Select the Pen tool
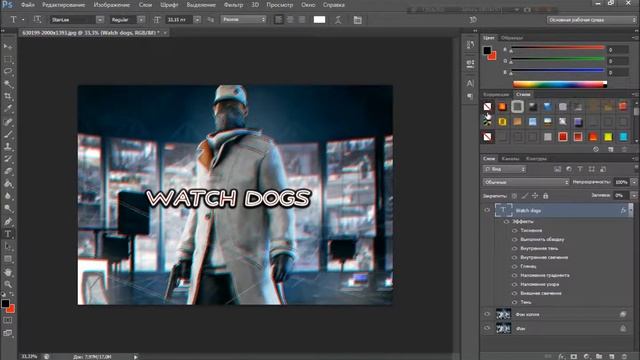 click(x=8, y=221)
